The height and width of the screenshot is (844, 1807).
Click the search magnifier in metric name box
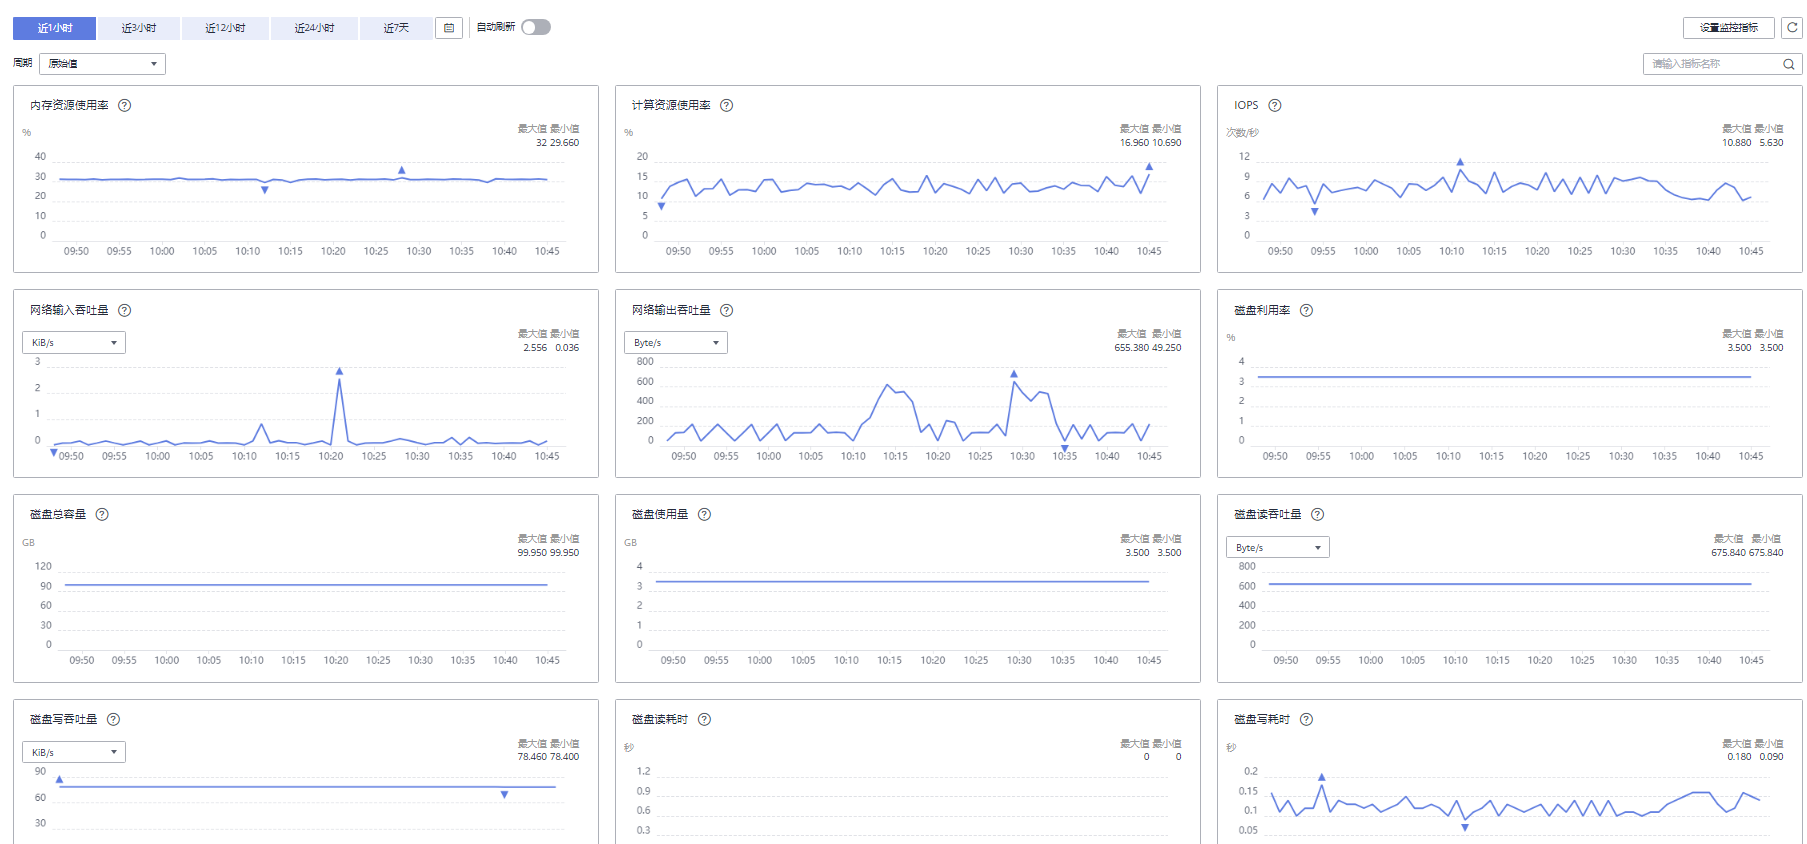point(1789,64)
